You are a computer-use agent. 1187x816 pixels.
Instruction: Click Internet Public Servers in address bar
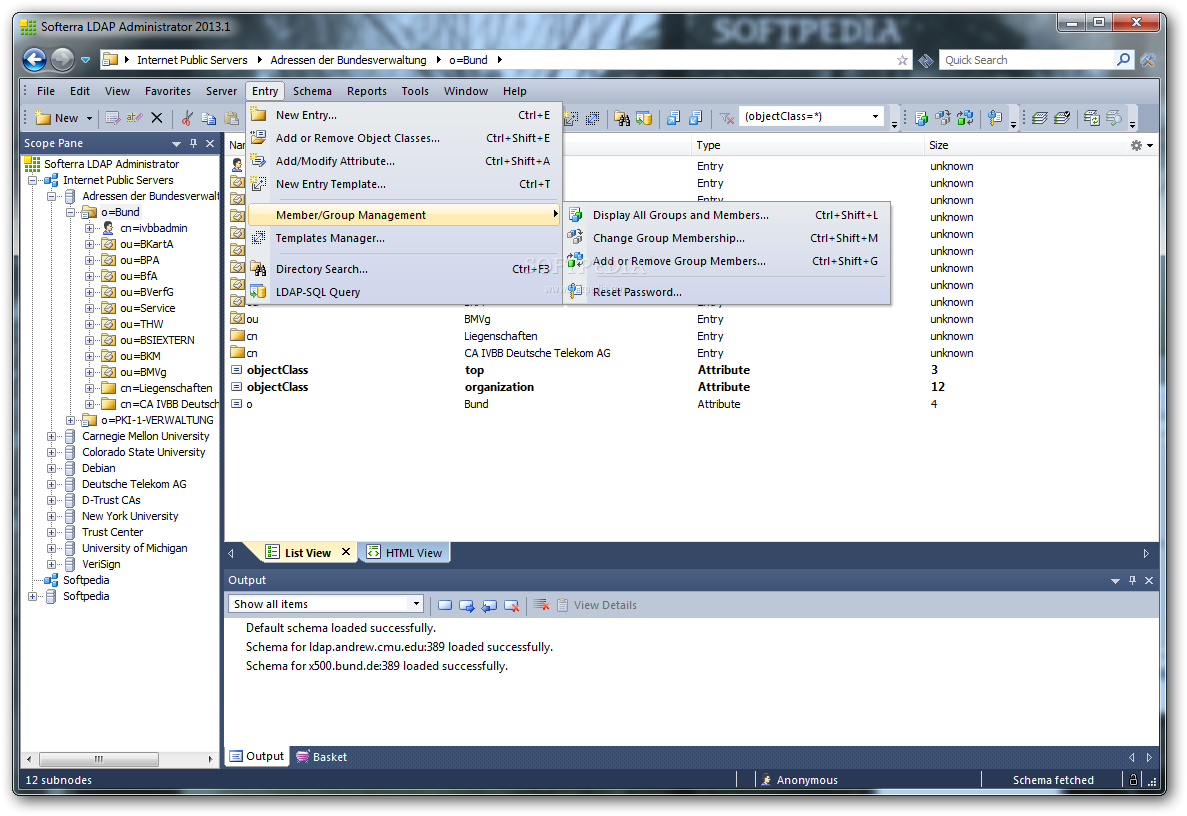(192, 60)
